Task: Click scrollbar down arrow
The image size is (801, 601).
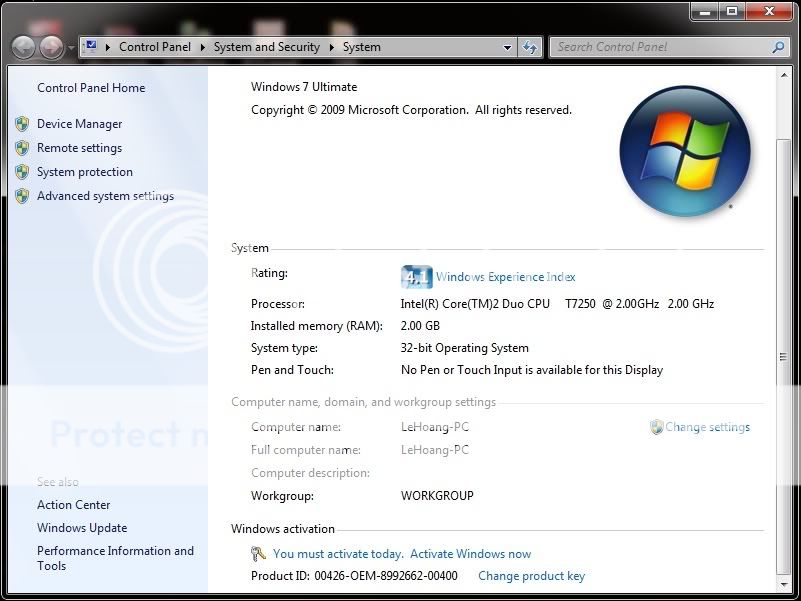Action: [784, 584]
